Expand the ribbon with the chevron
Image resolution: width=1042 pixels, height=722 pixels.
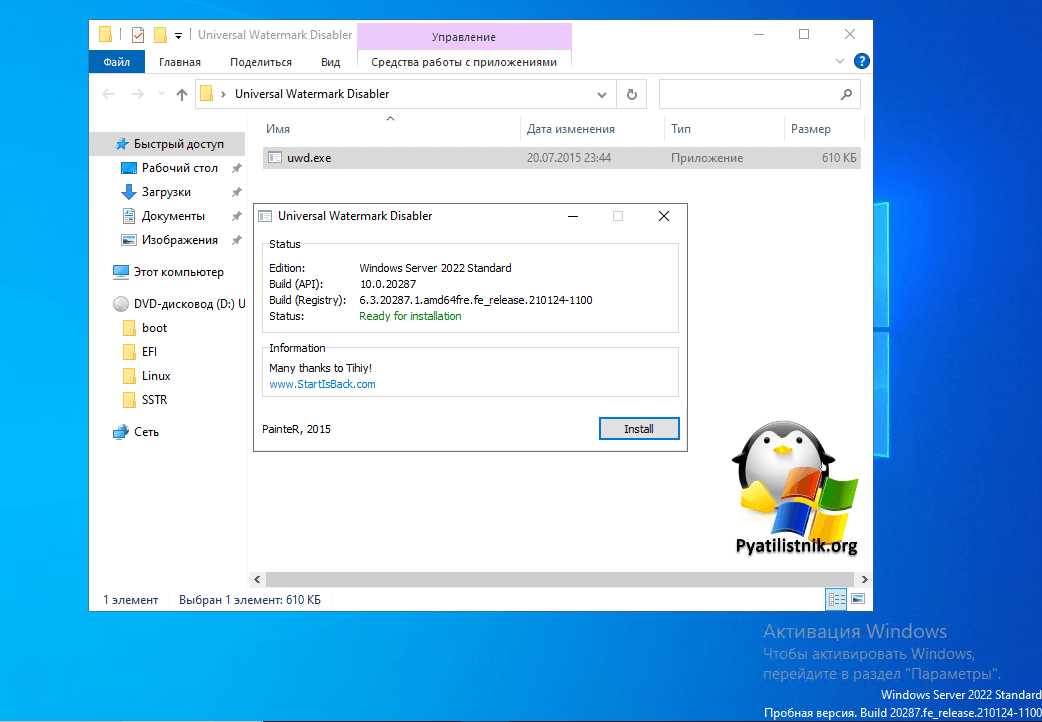(x=839, y=61)
